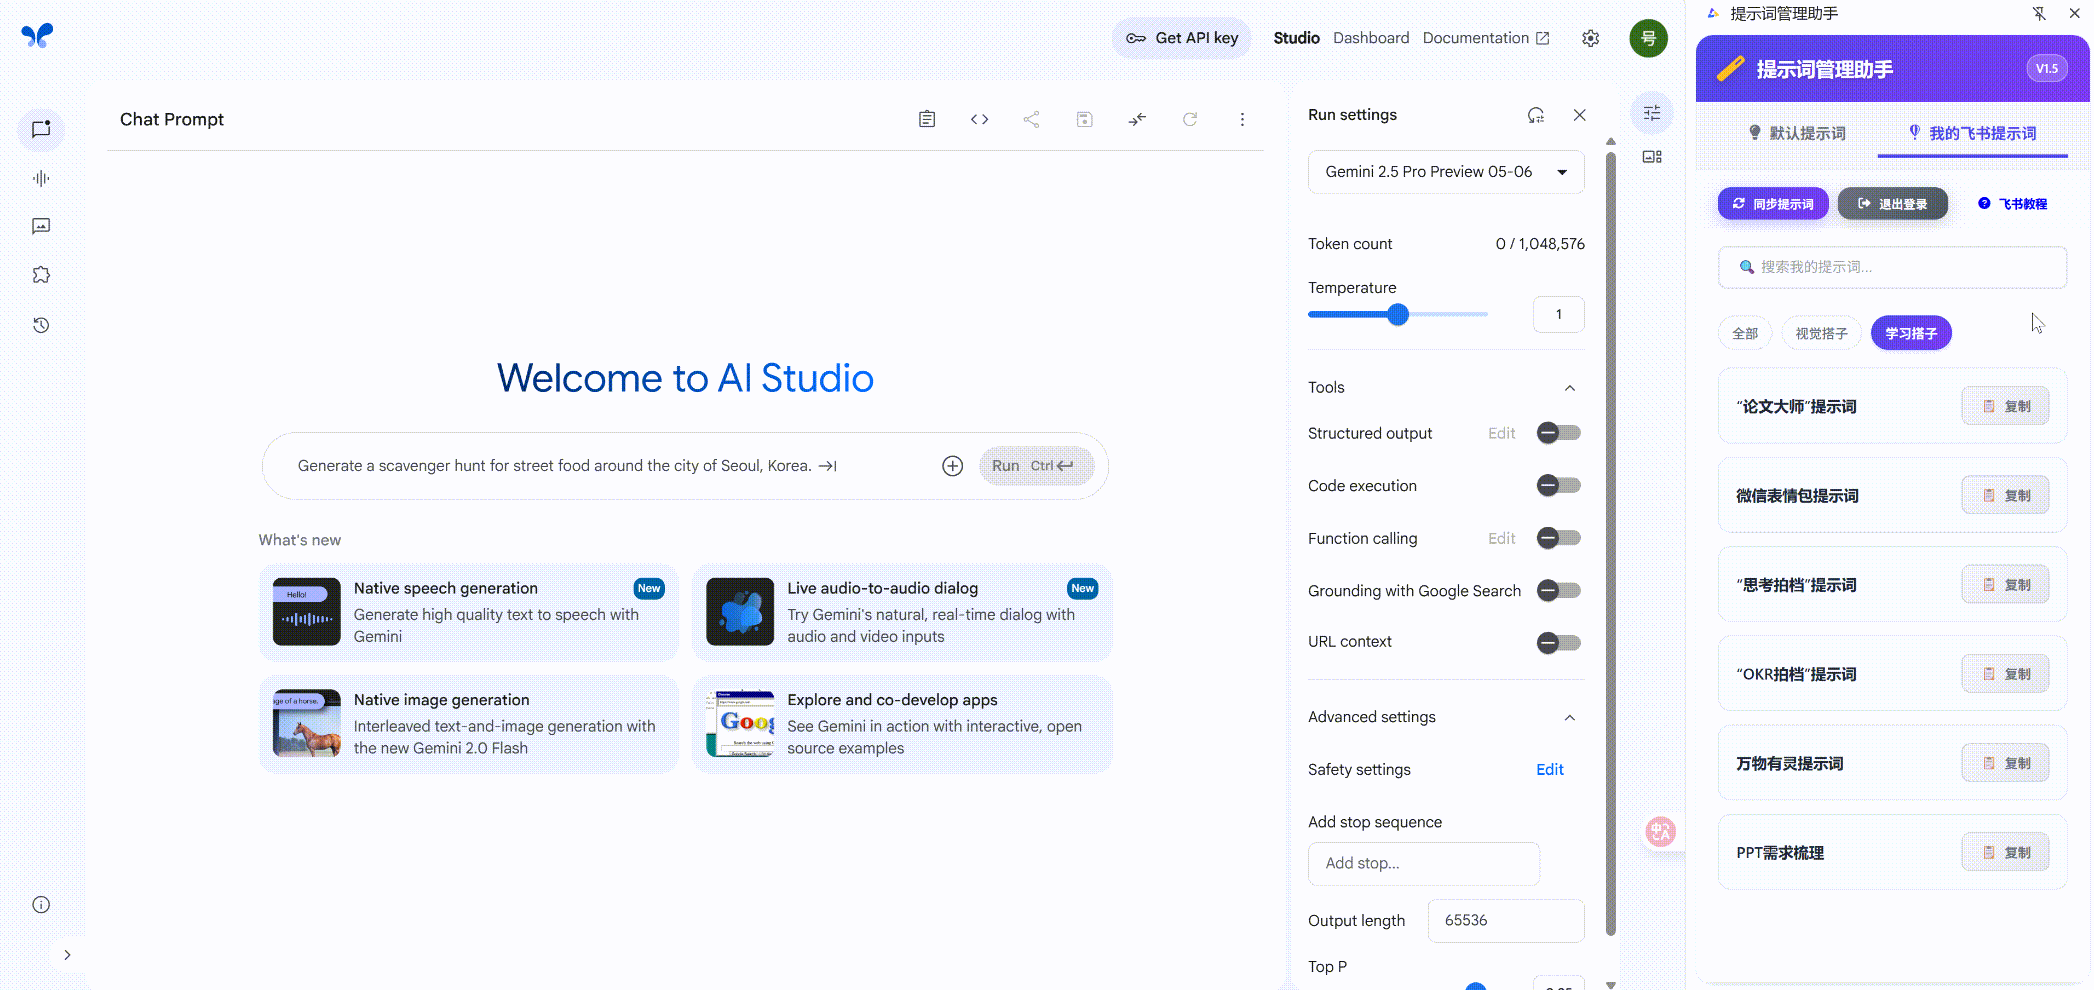
Task: Open the Build apps puzzle sidebar icon
Action: click(x=41, y=275)
